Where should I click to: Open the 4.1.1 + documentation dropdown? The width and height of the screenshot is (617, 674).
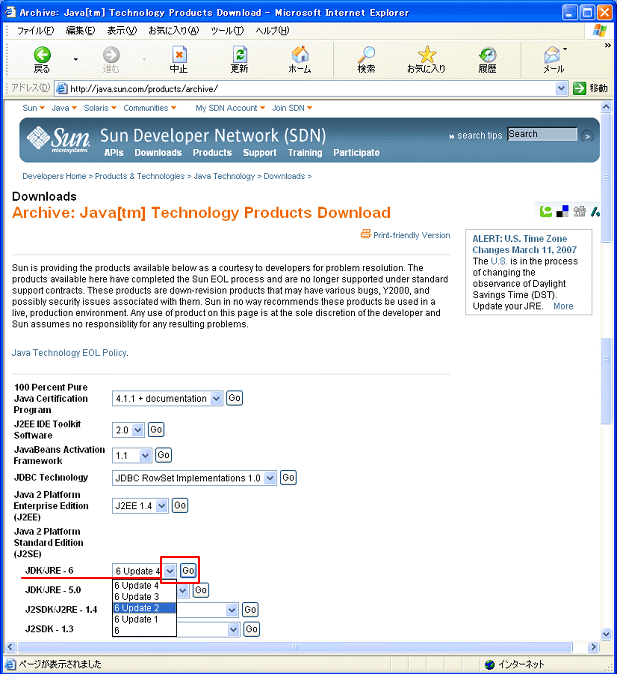click(216, 398)
